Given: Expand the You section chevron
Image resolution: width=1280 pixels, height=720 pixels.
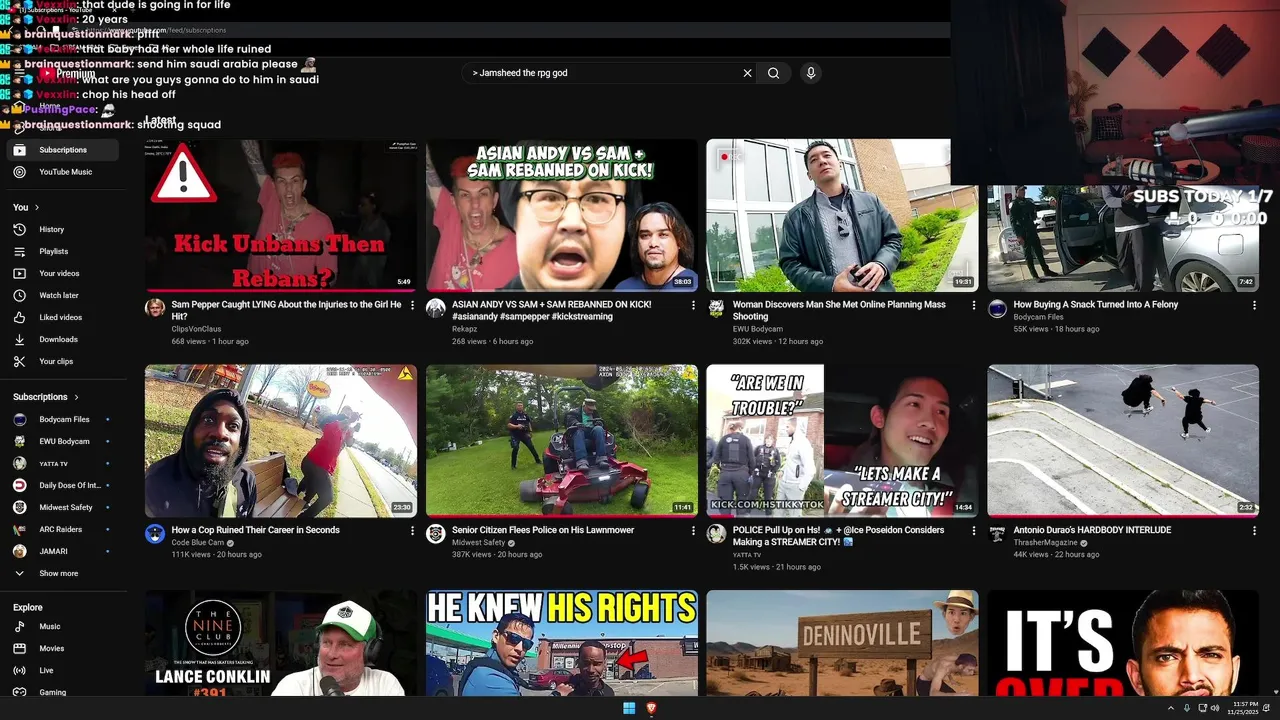Looking at the screenshot, I should click(37, 208).
